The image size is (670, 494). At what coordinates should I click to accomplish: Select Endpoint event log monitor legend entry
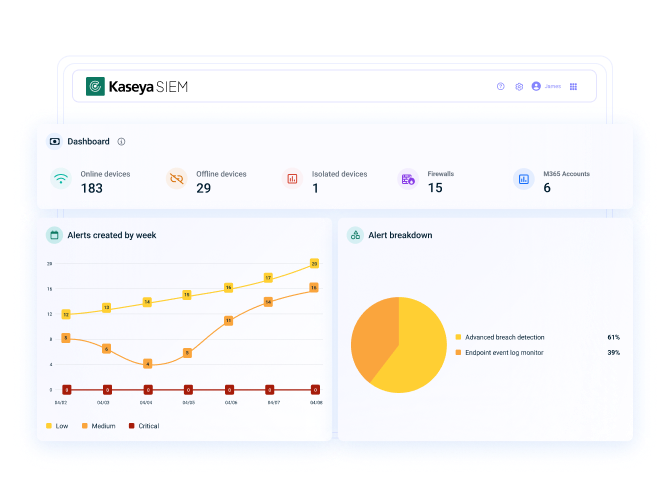(x=500, y=353)
